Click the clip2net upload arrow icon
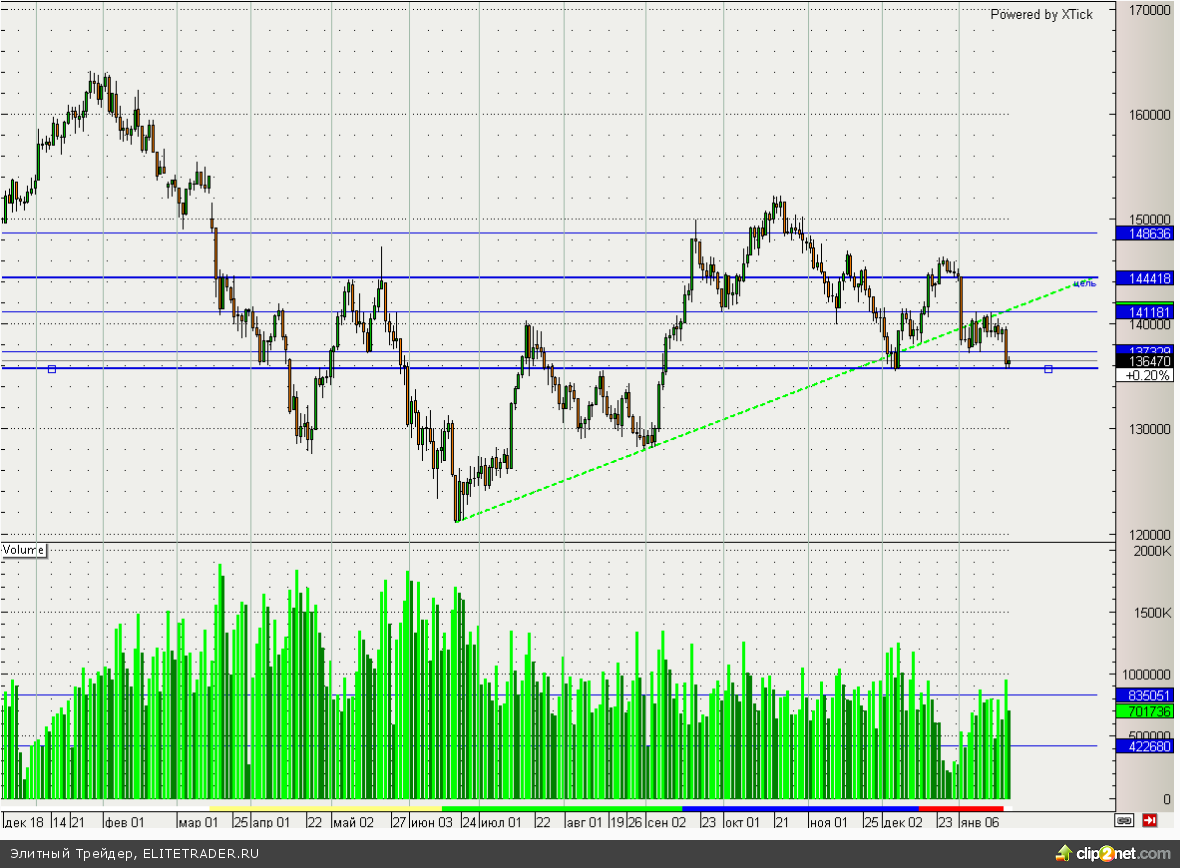Screen dimensions: 1180x868 click(x=1063, y=853)
